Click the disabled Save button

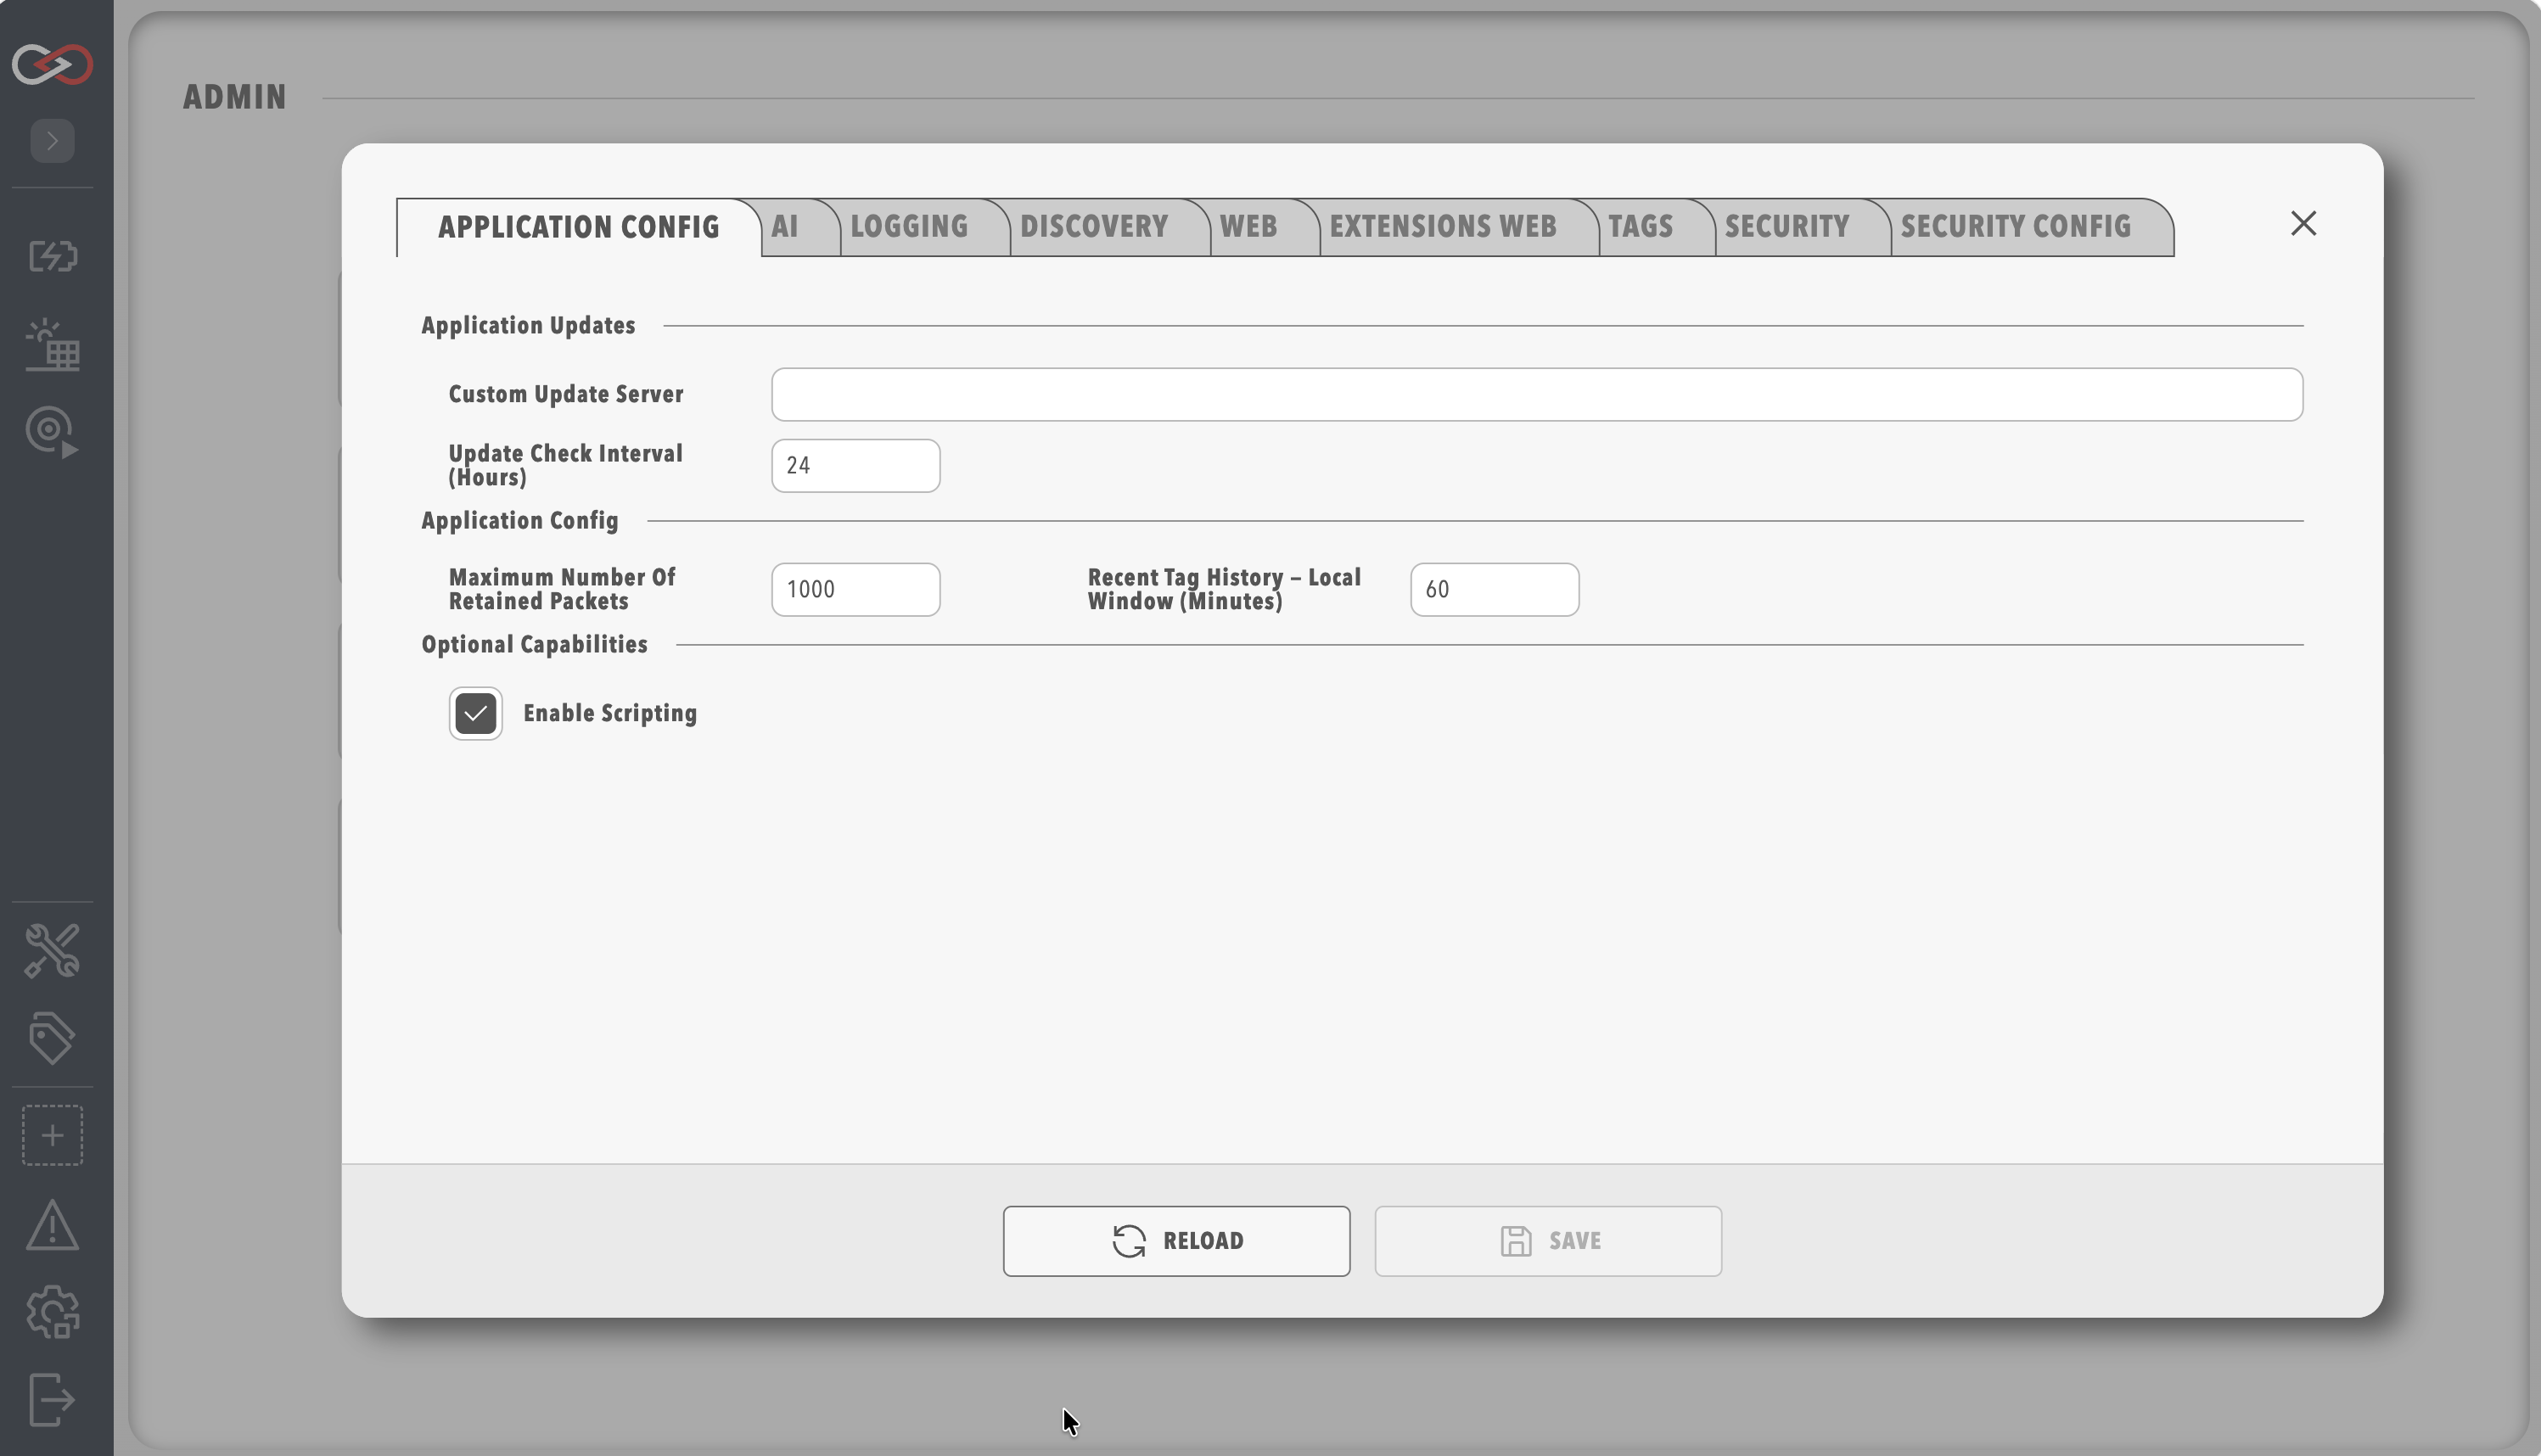(1548, 1240)
